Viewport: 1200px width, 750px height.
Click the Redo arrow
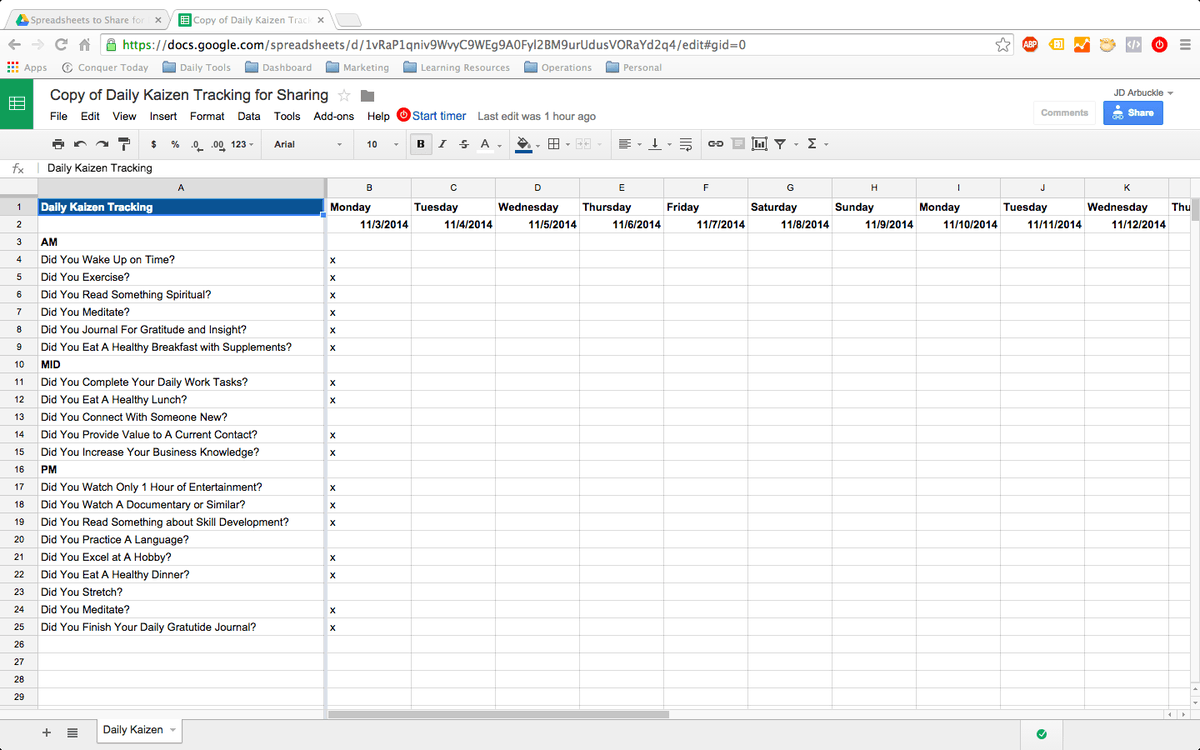click(102, 144)
